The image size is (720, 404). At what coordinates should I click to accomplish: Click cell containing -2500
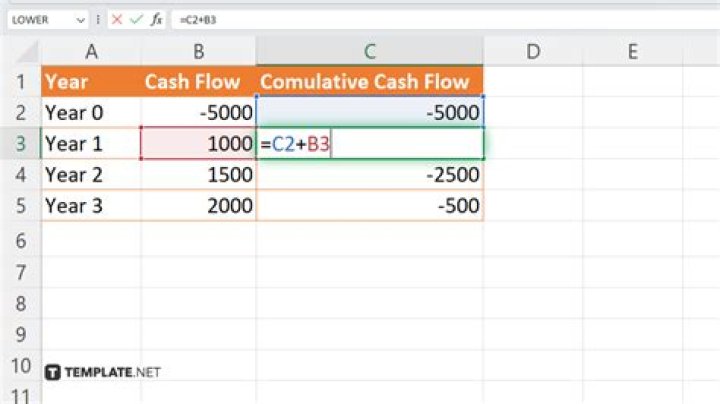coord(370,175)
